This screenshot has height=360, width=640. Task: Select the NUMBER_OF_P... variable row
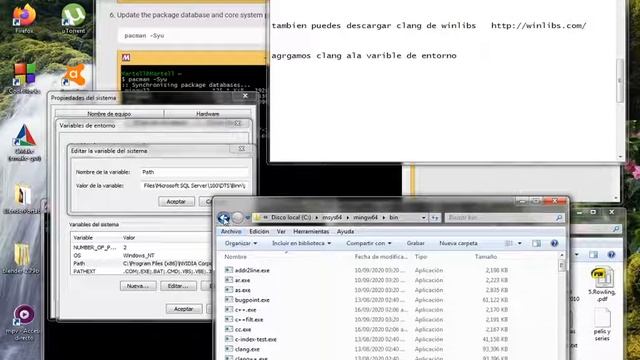142,247
